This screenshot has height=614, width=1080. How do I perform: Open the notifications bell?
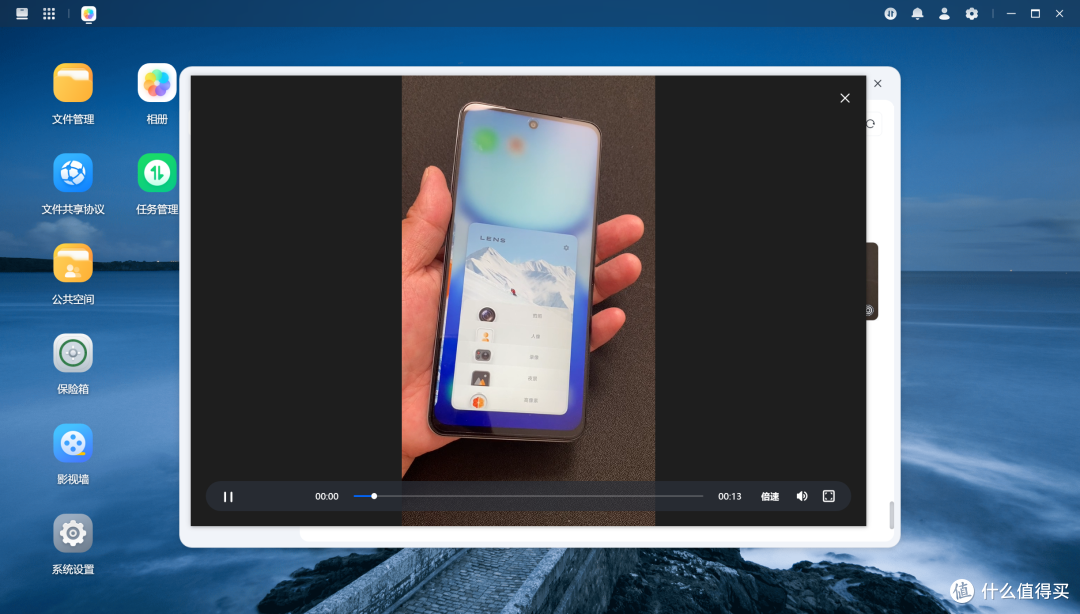click(917, 14)
